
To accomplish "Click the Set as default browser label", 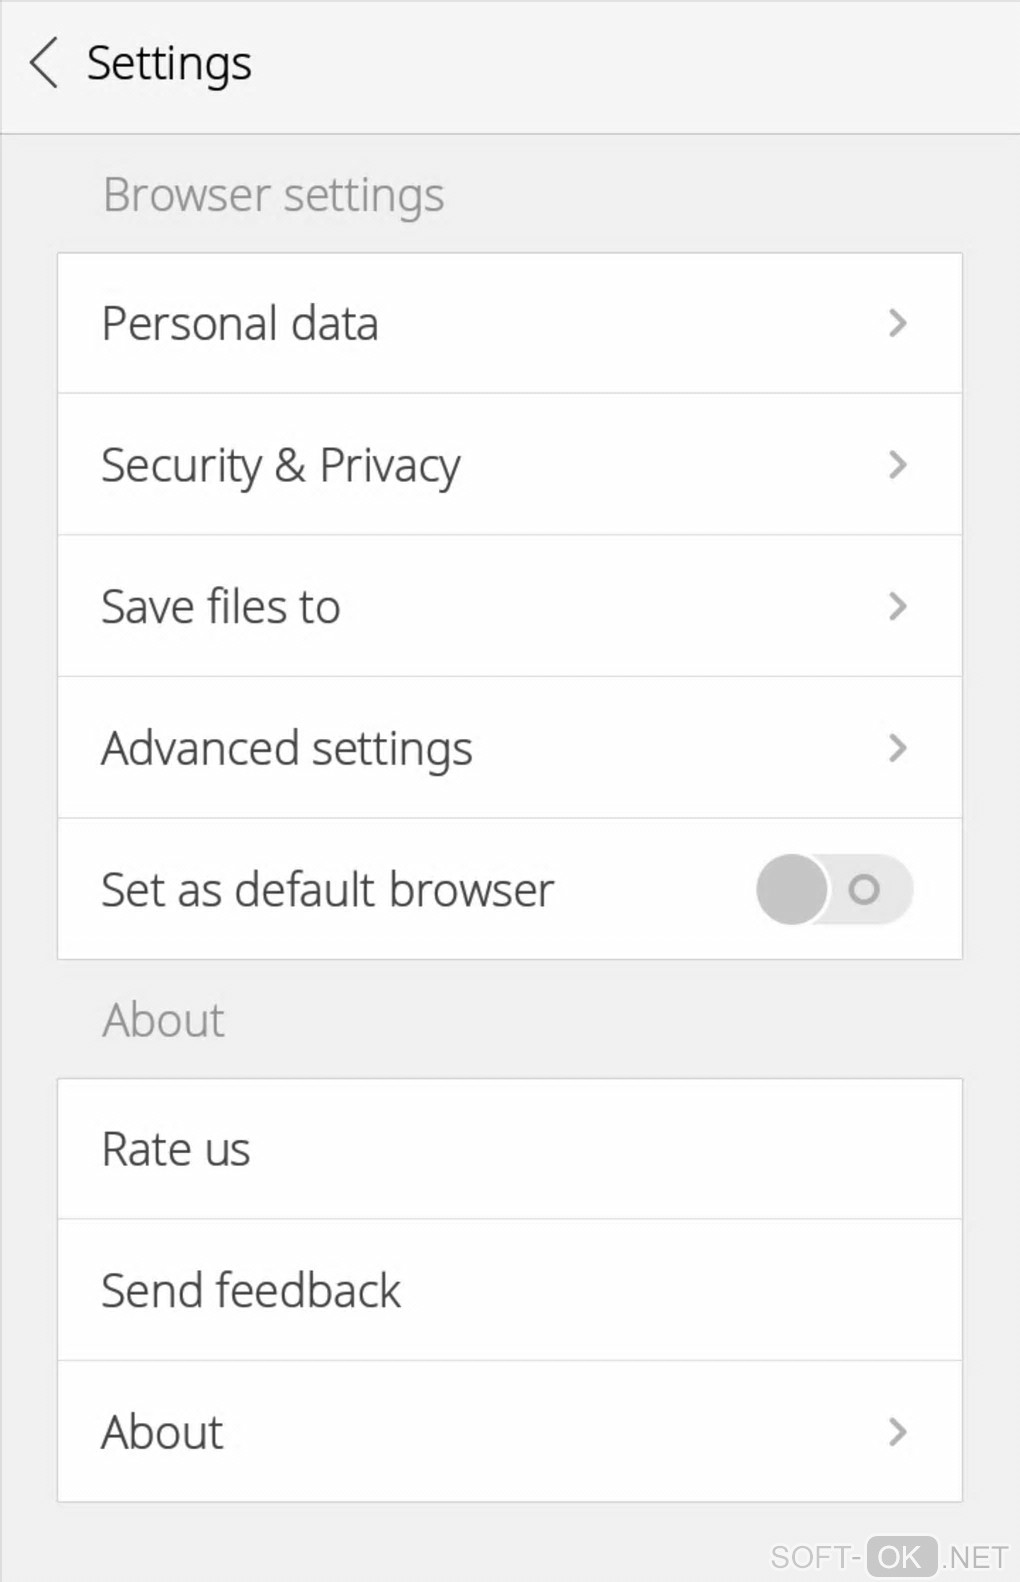I will tap(328, 890).
